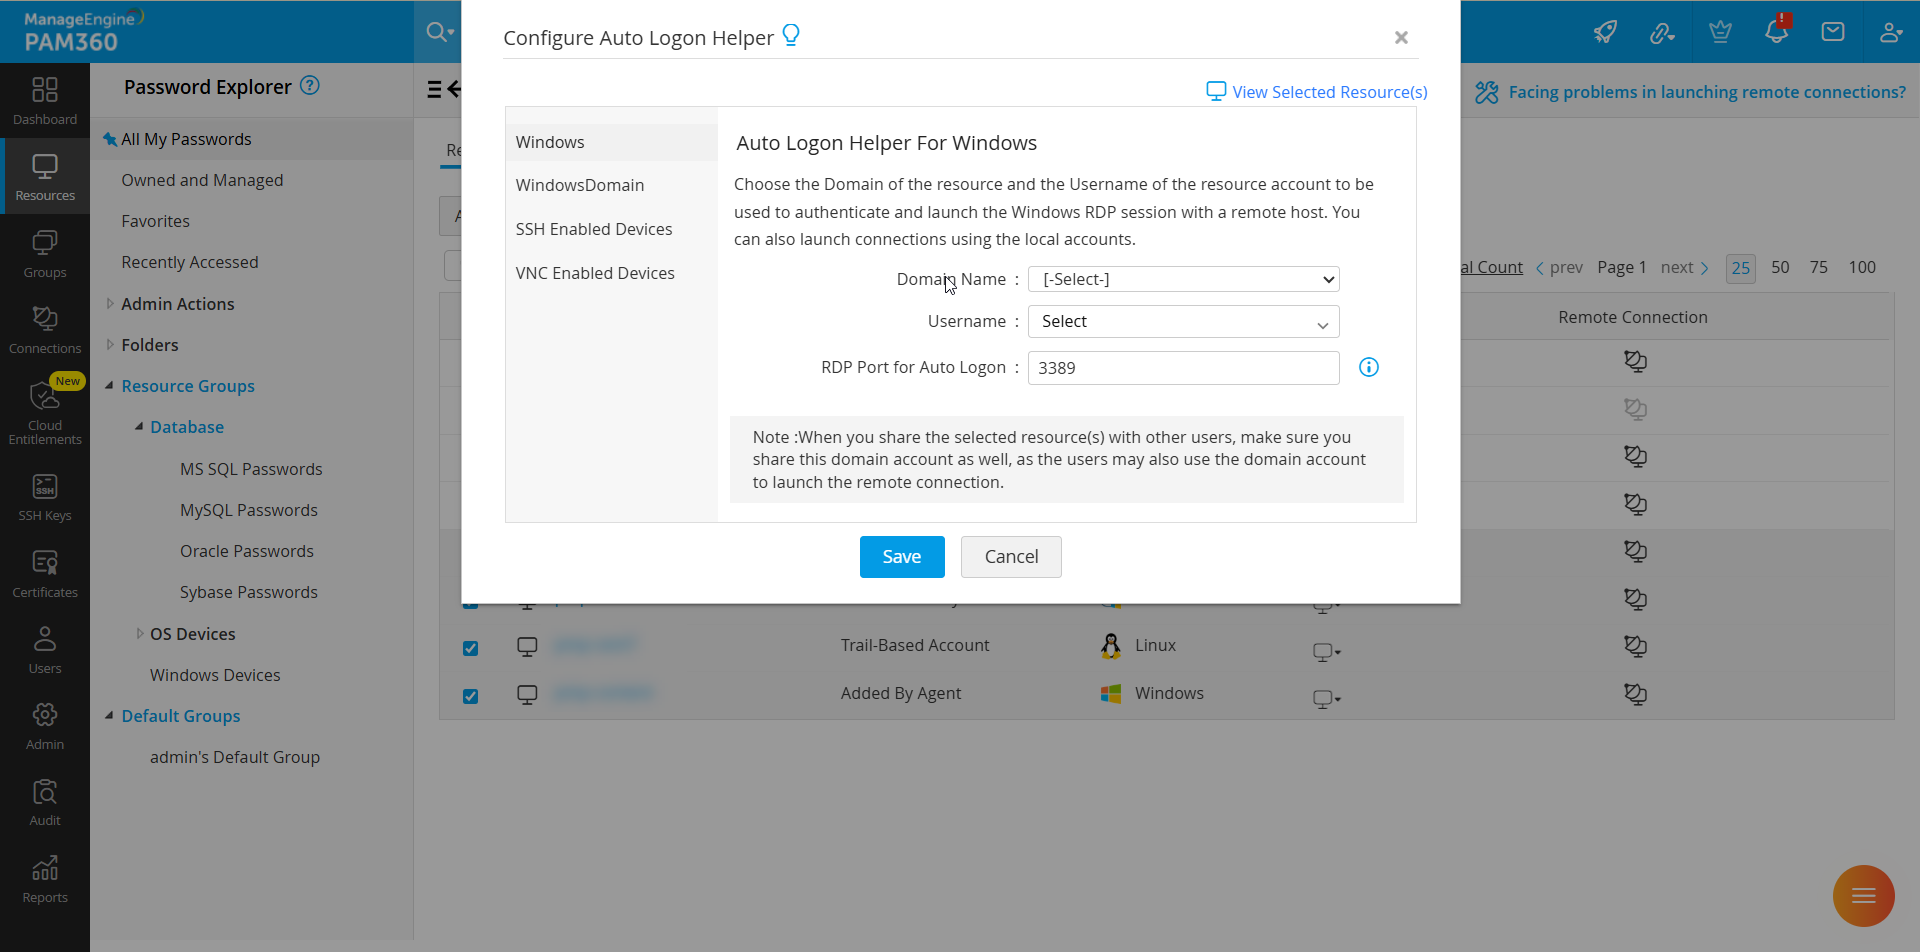
Task: Click the Save button
Action: coord(901,557)
